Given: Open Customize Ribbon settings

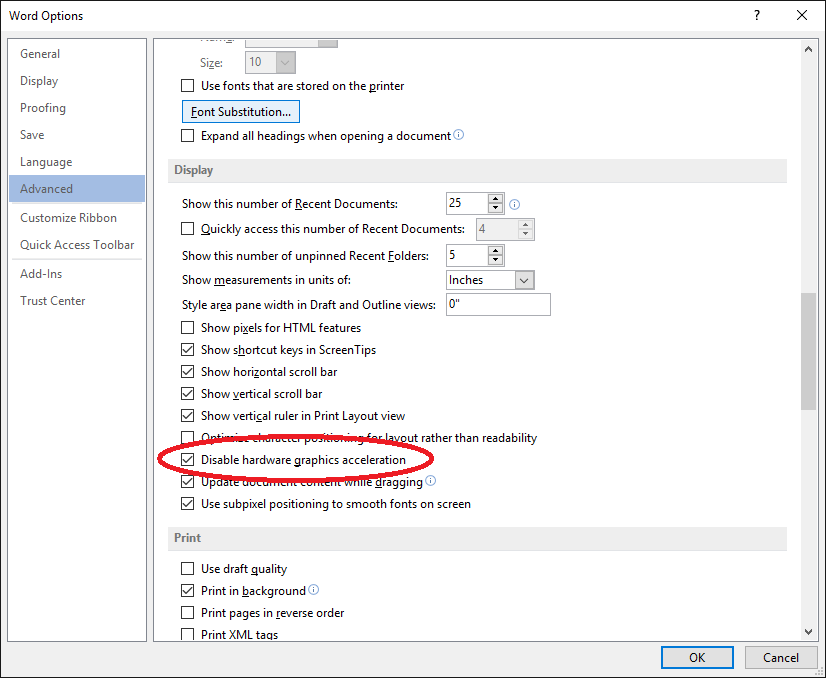Looking at the screenshot, I should coord(77,218).
